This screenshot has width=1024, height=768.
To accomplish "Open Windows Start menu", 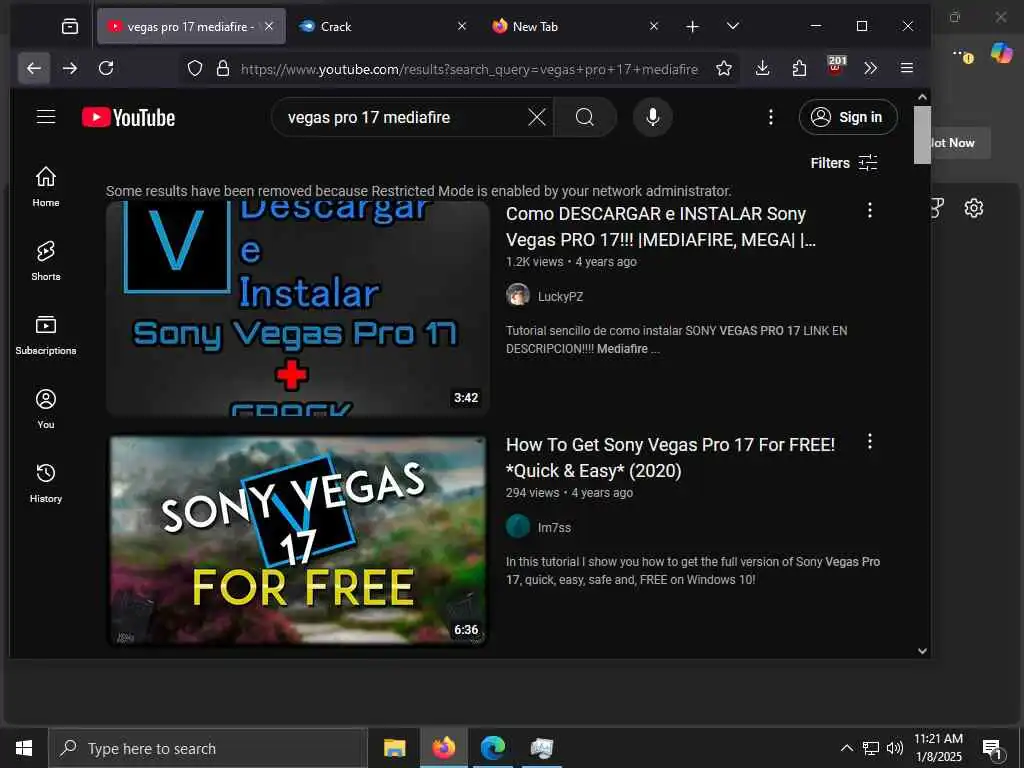I will point(24,748).
